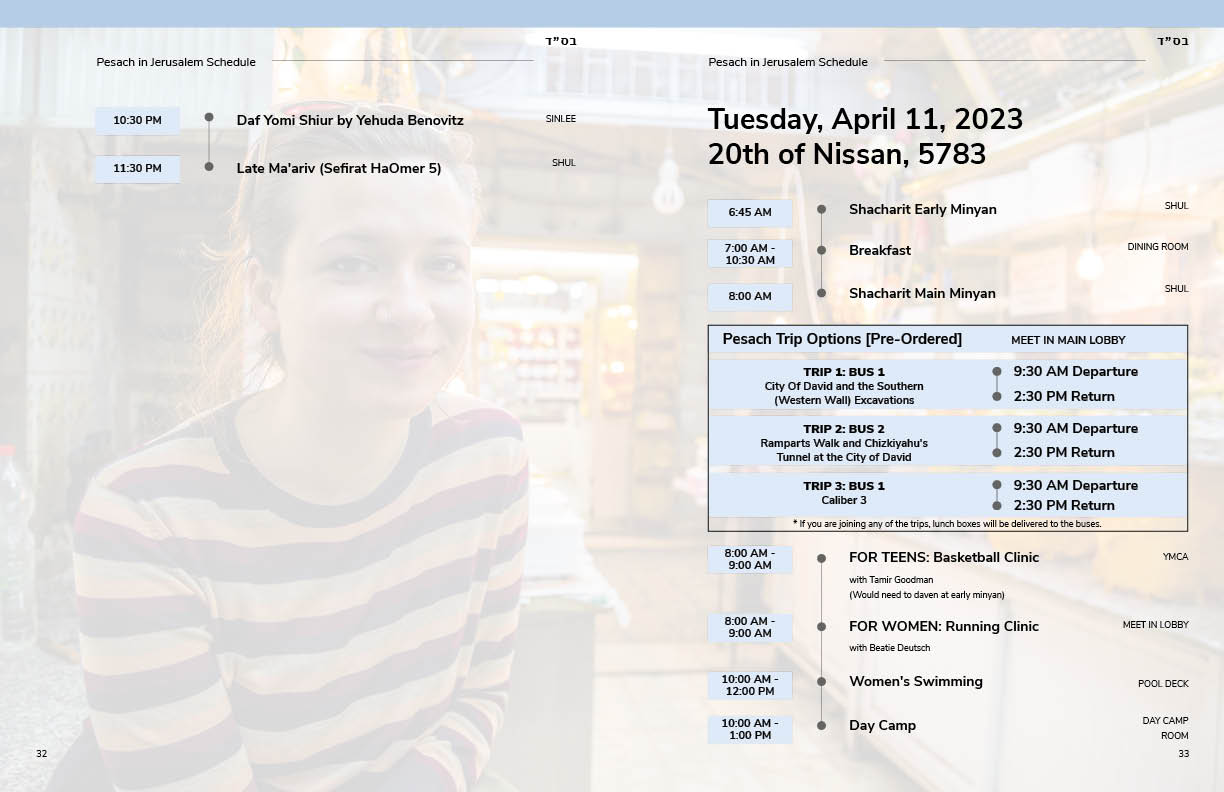Viewport: 1224px width, 792px height.
Task: Select "Shacharit Early Minyan" entry
Action: (x=923, y=209)
